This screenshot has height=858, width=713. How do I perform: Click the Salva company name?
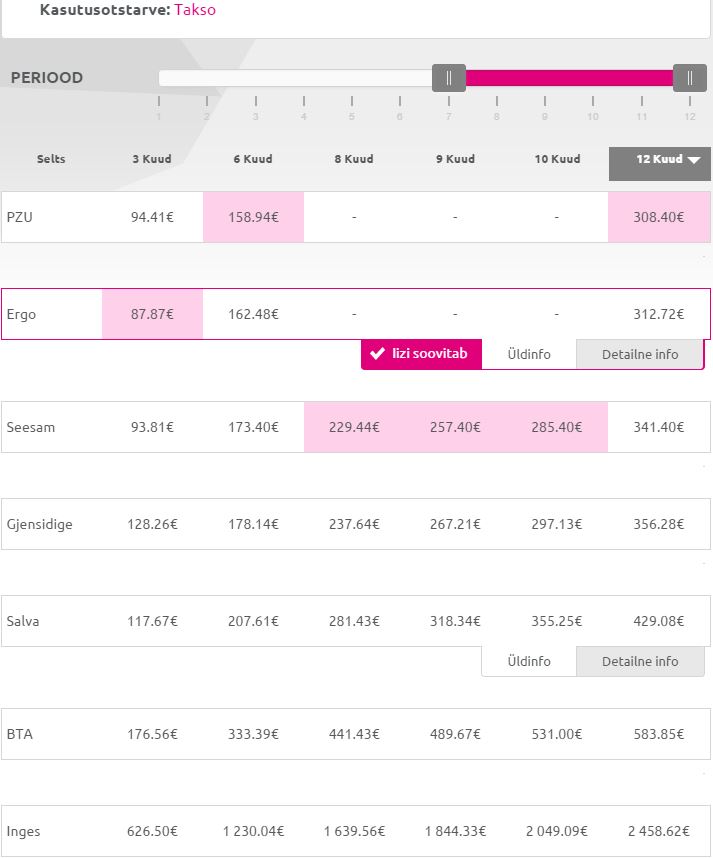[x=22, y=621]
